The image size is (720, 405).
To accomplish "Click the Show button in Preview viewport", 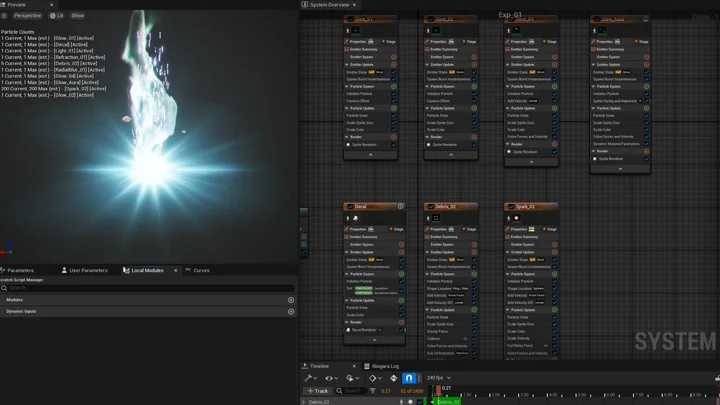I will (77, 16).
